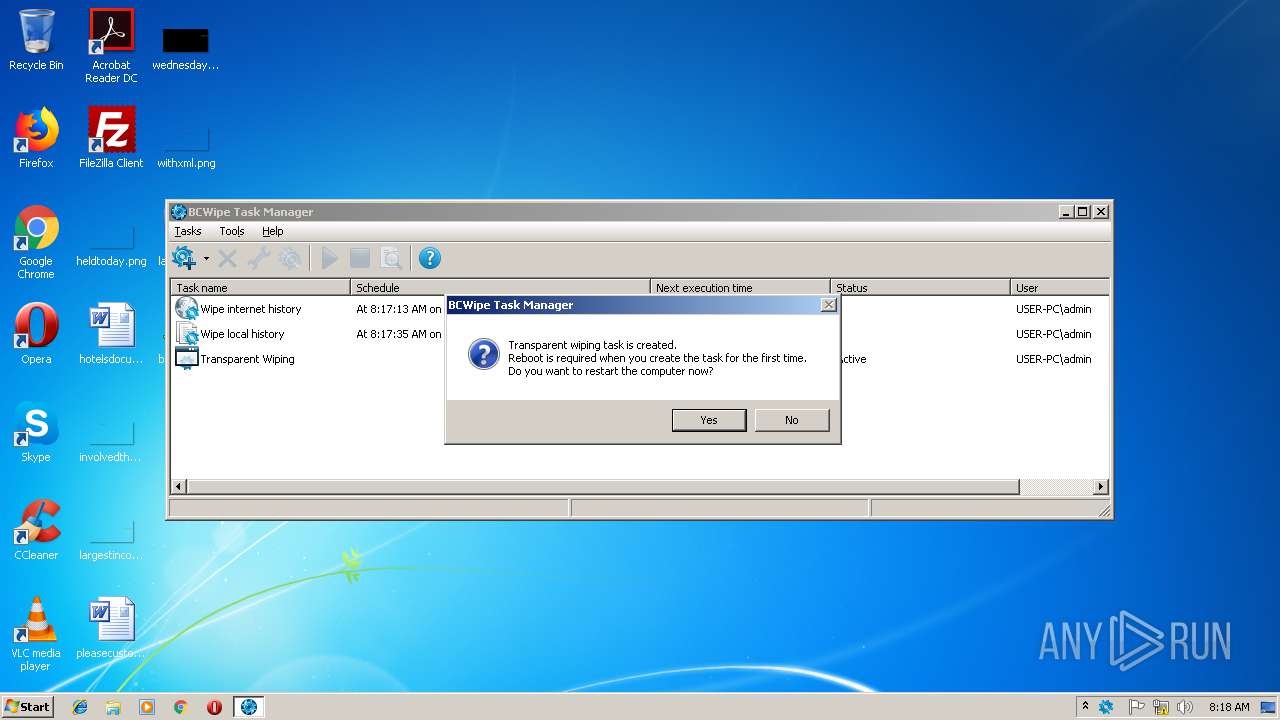Open the Skype desktop icon
Image resolution: width=1280 pixels, height=720 pixels.
coord(36,432)
